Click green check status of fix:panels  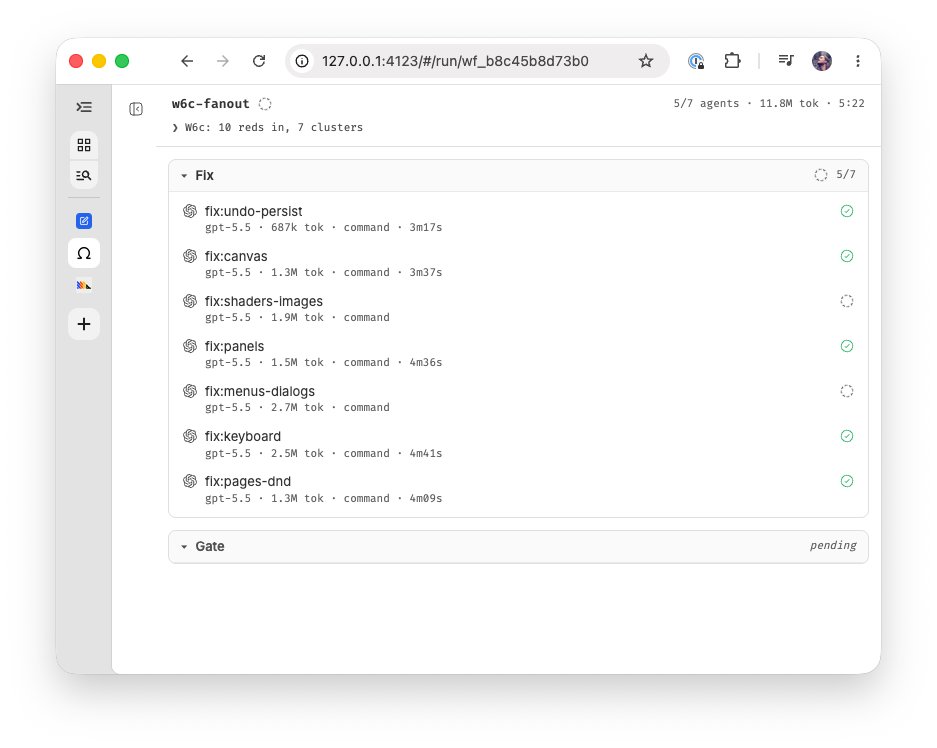847,346
